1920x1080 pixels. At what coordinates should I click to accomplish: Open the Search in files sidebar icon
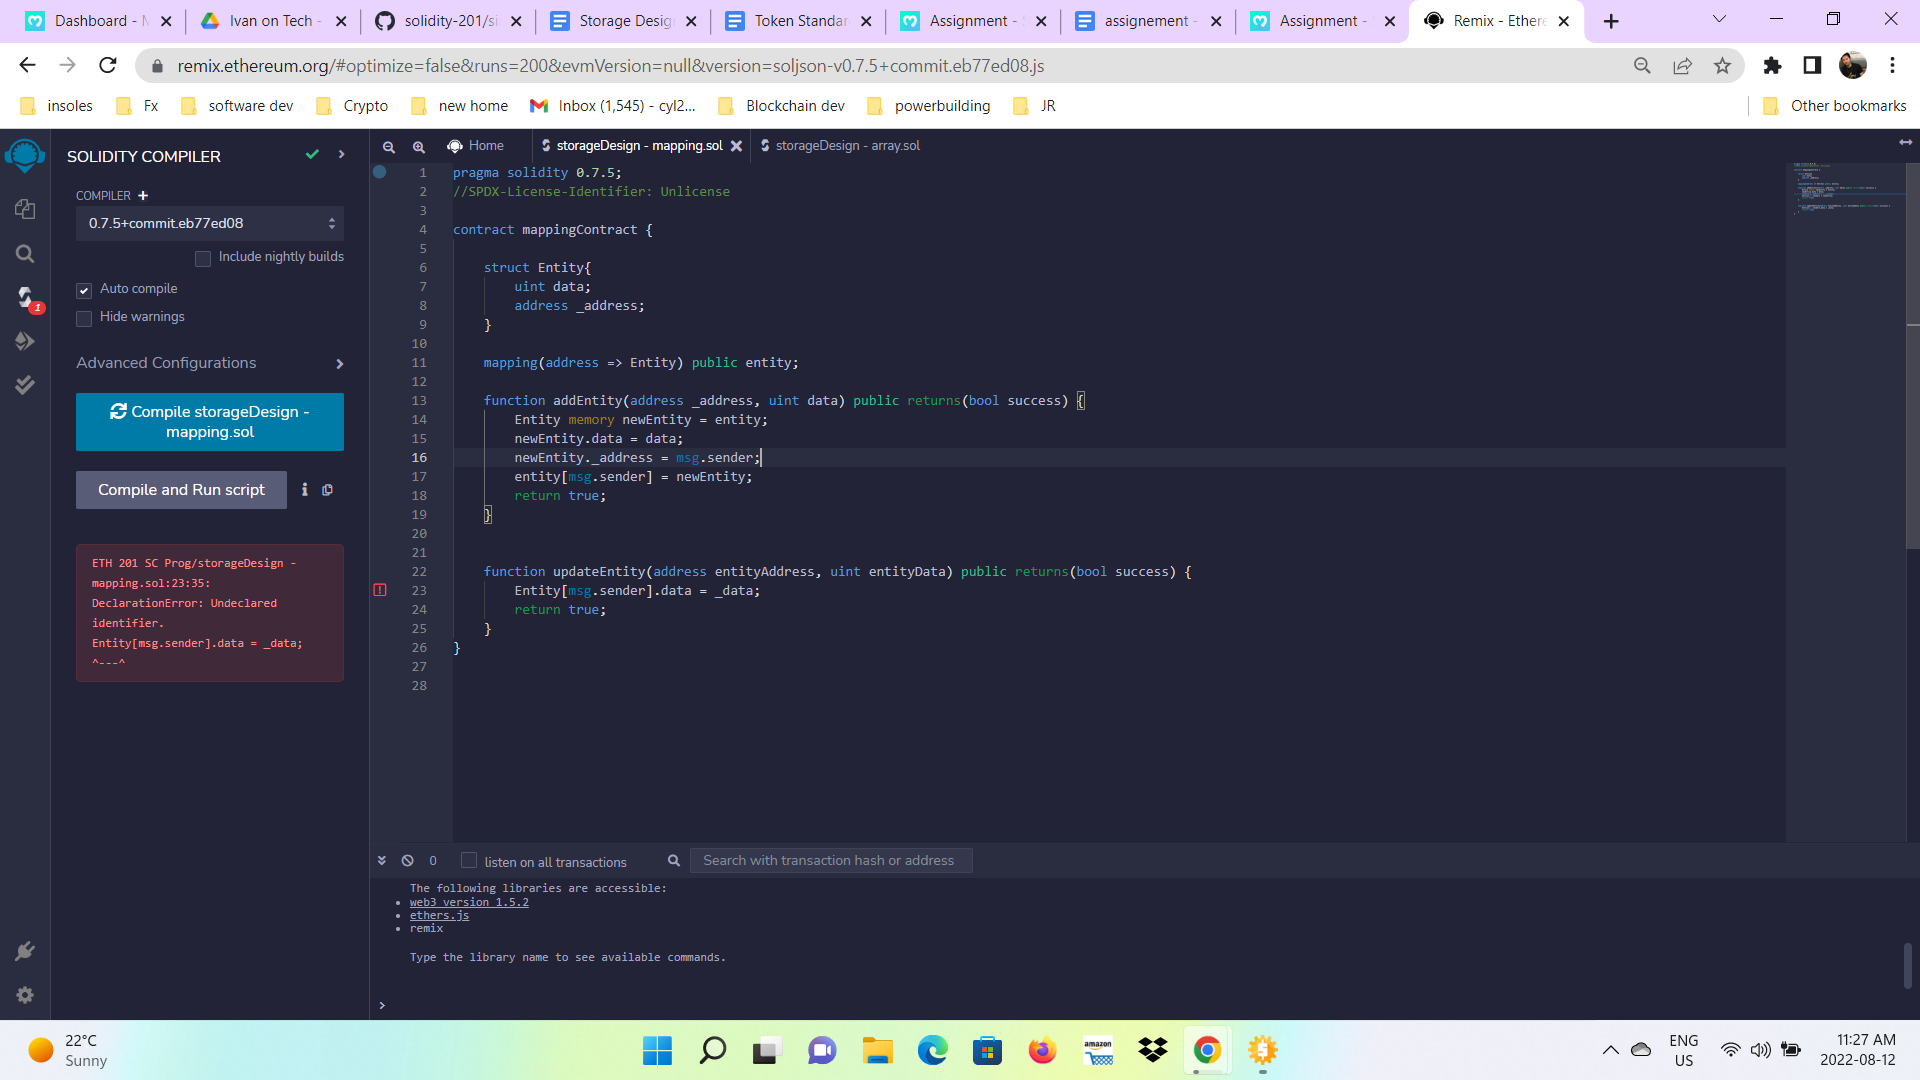[x=25, y=254]
